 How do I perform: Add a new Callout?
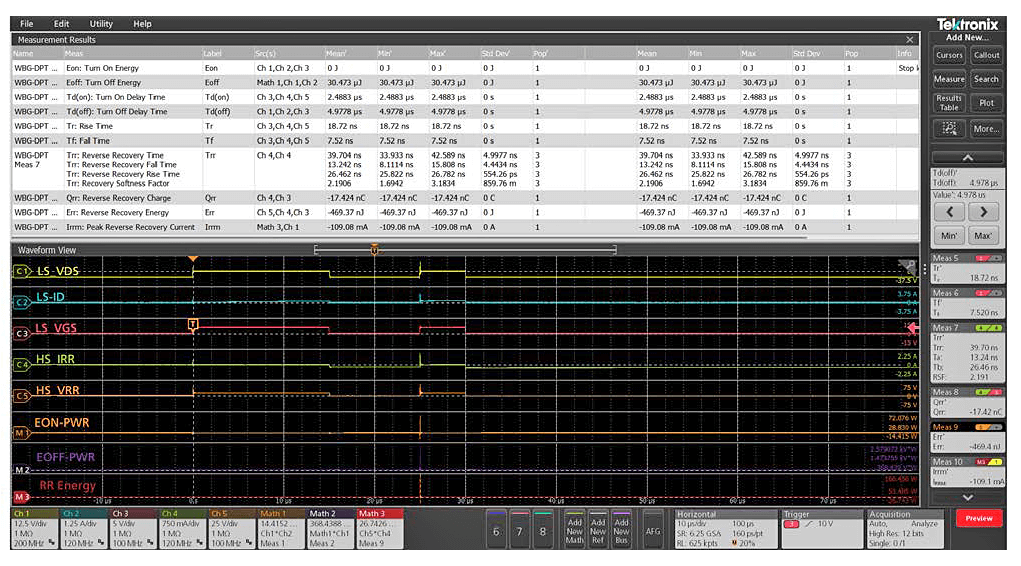986,55
